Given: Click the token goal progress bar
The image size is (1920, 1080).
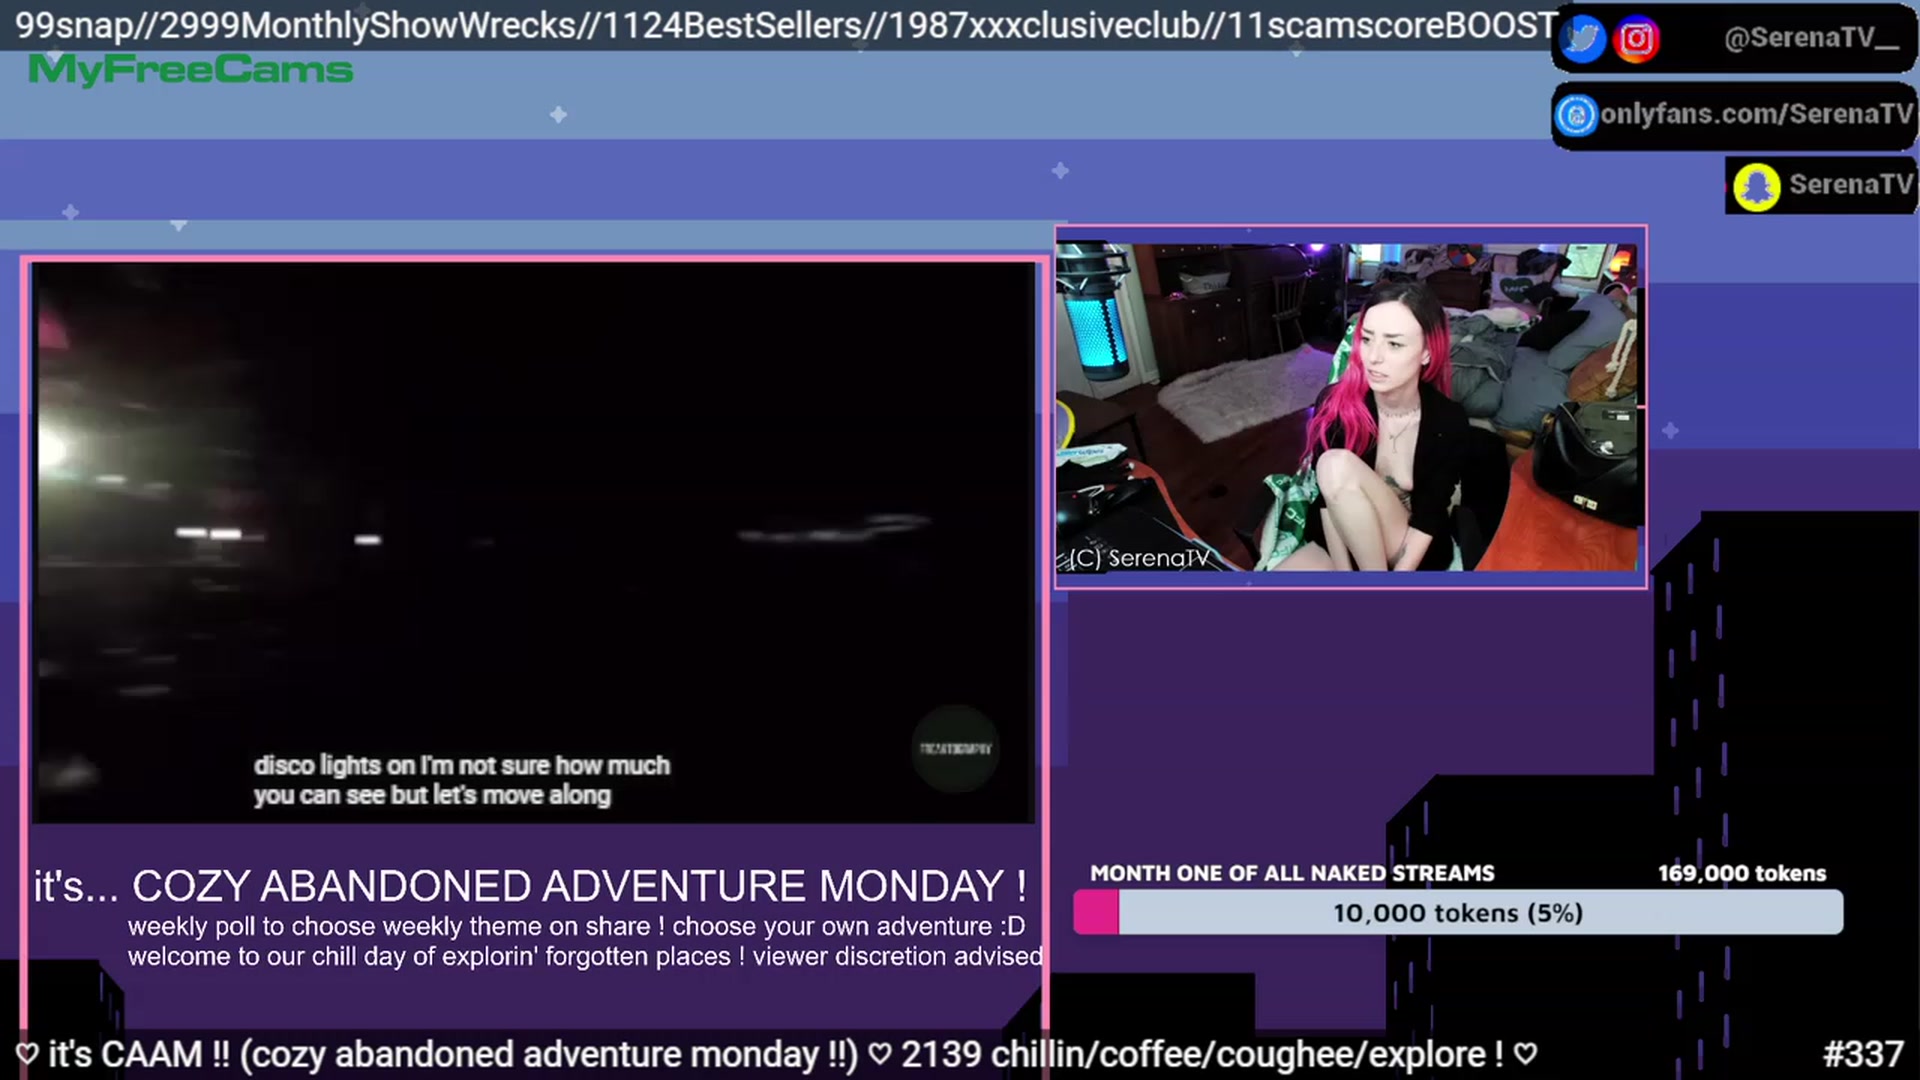Looking at the screenshot, I should pyautogui.click(x=1458, y=913).
